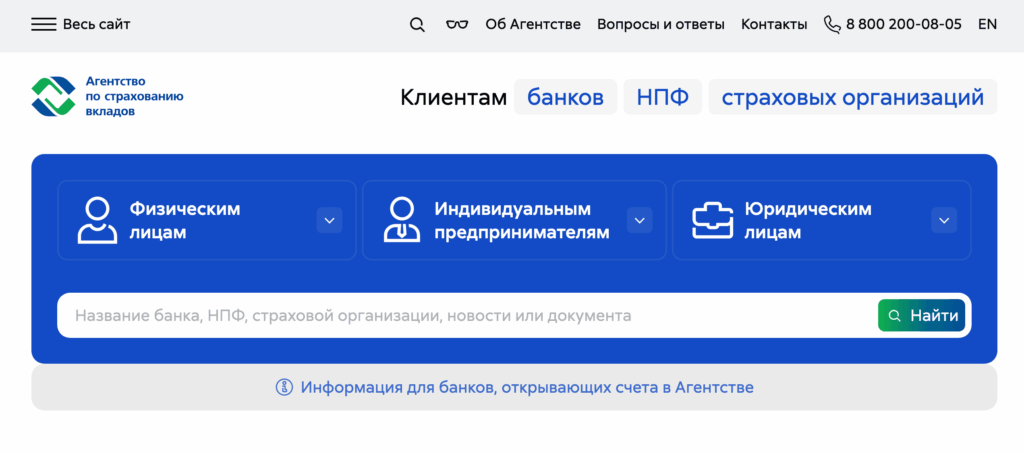Open Информация для банков, открывающих счета link
Screen dimensions: 1024x454
pyautogui.click(x=527, y=387)
